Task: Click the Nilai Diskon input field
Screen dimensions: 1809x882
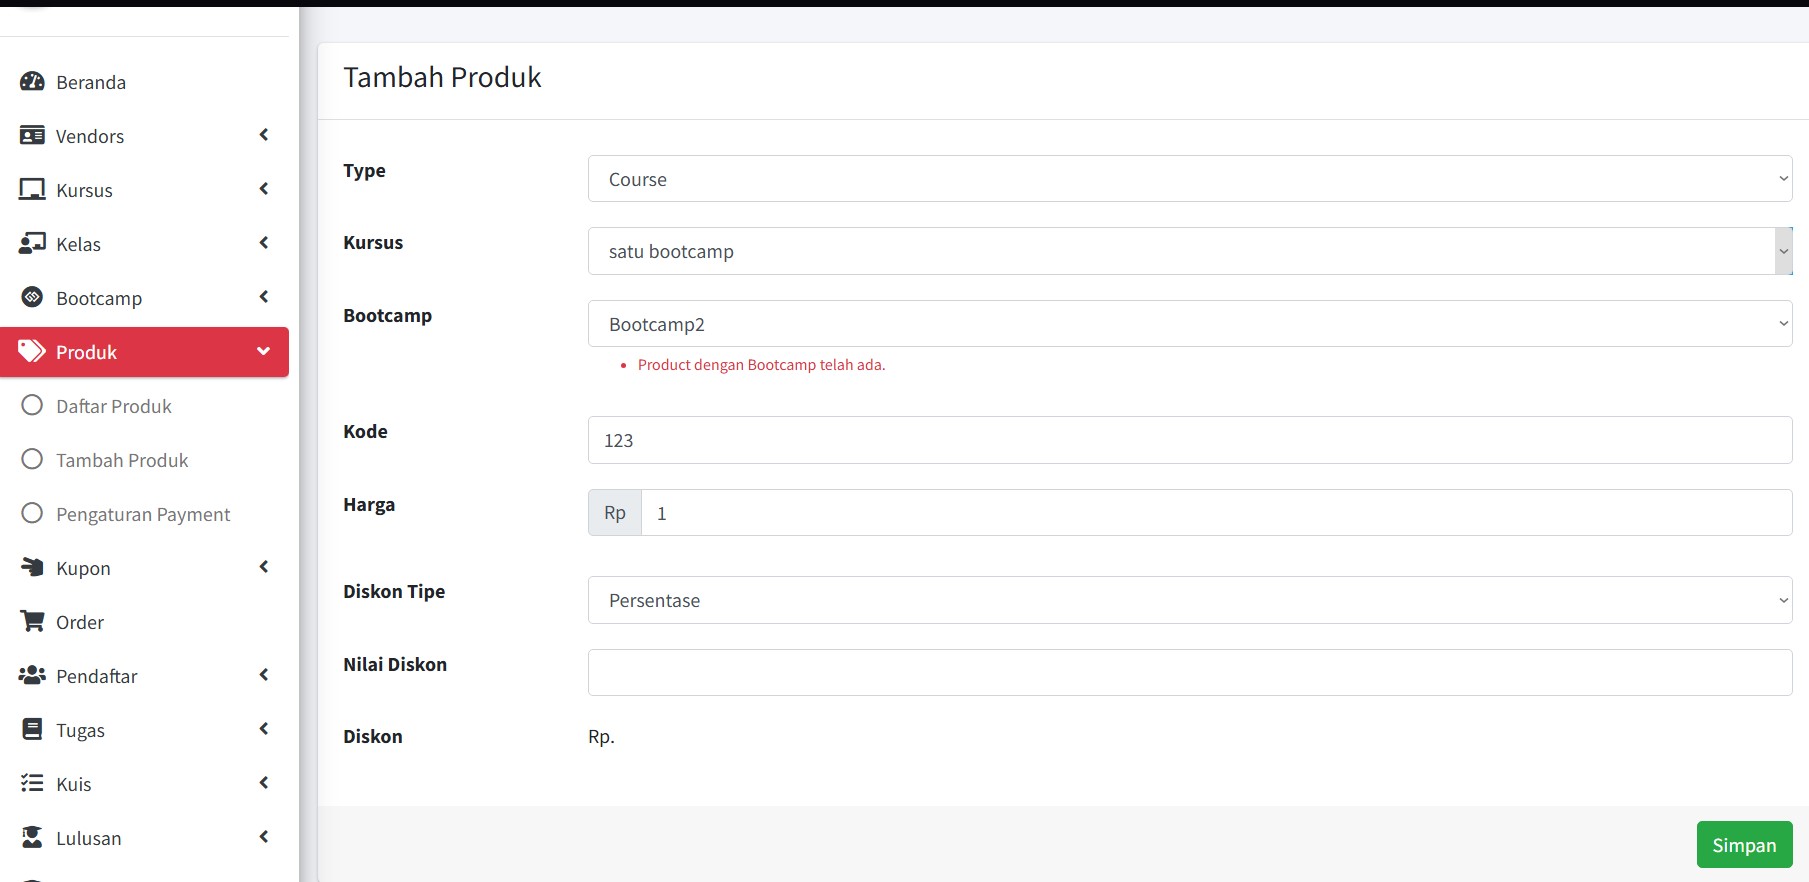Action: (1189, 672)
